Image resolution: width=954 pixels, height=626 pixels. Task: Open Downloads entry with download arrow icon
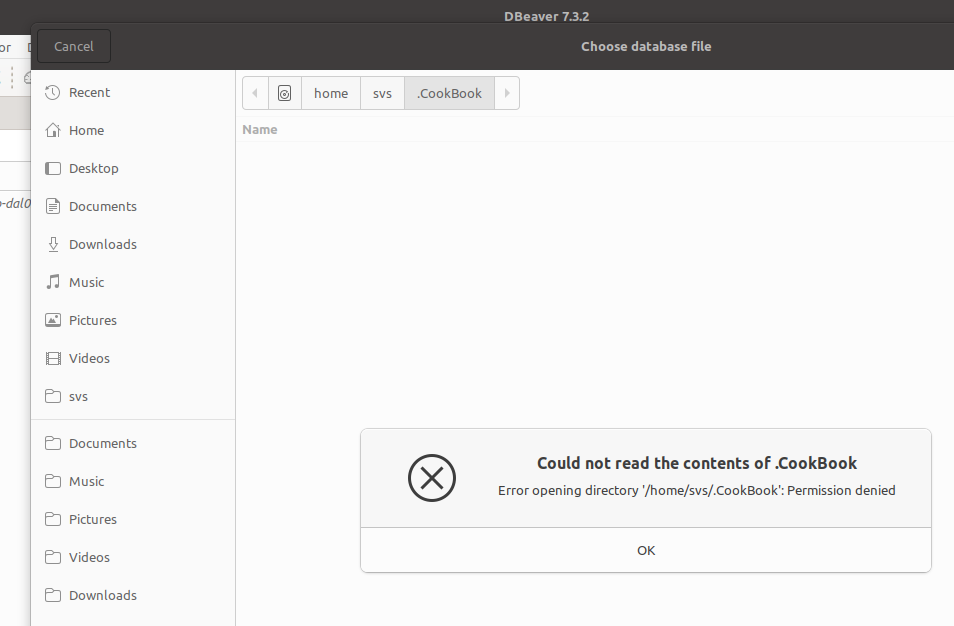(133, 245)
